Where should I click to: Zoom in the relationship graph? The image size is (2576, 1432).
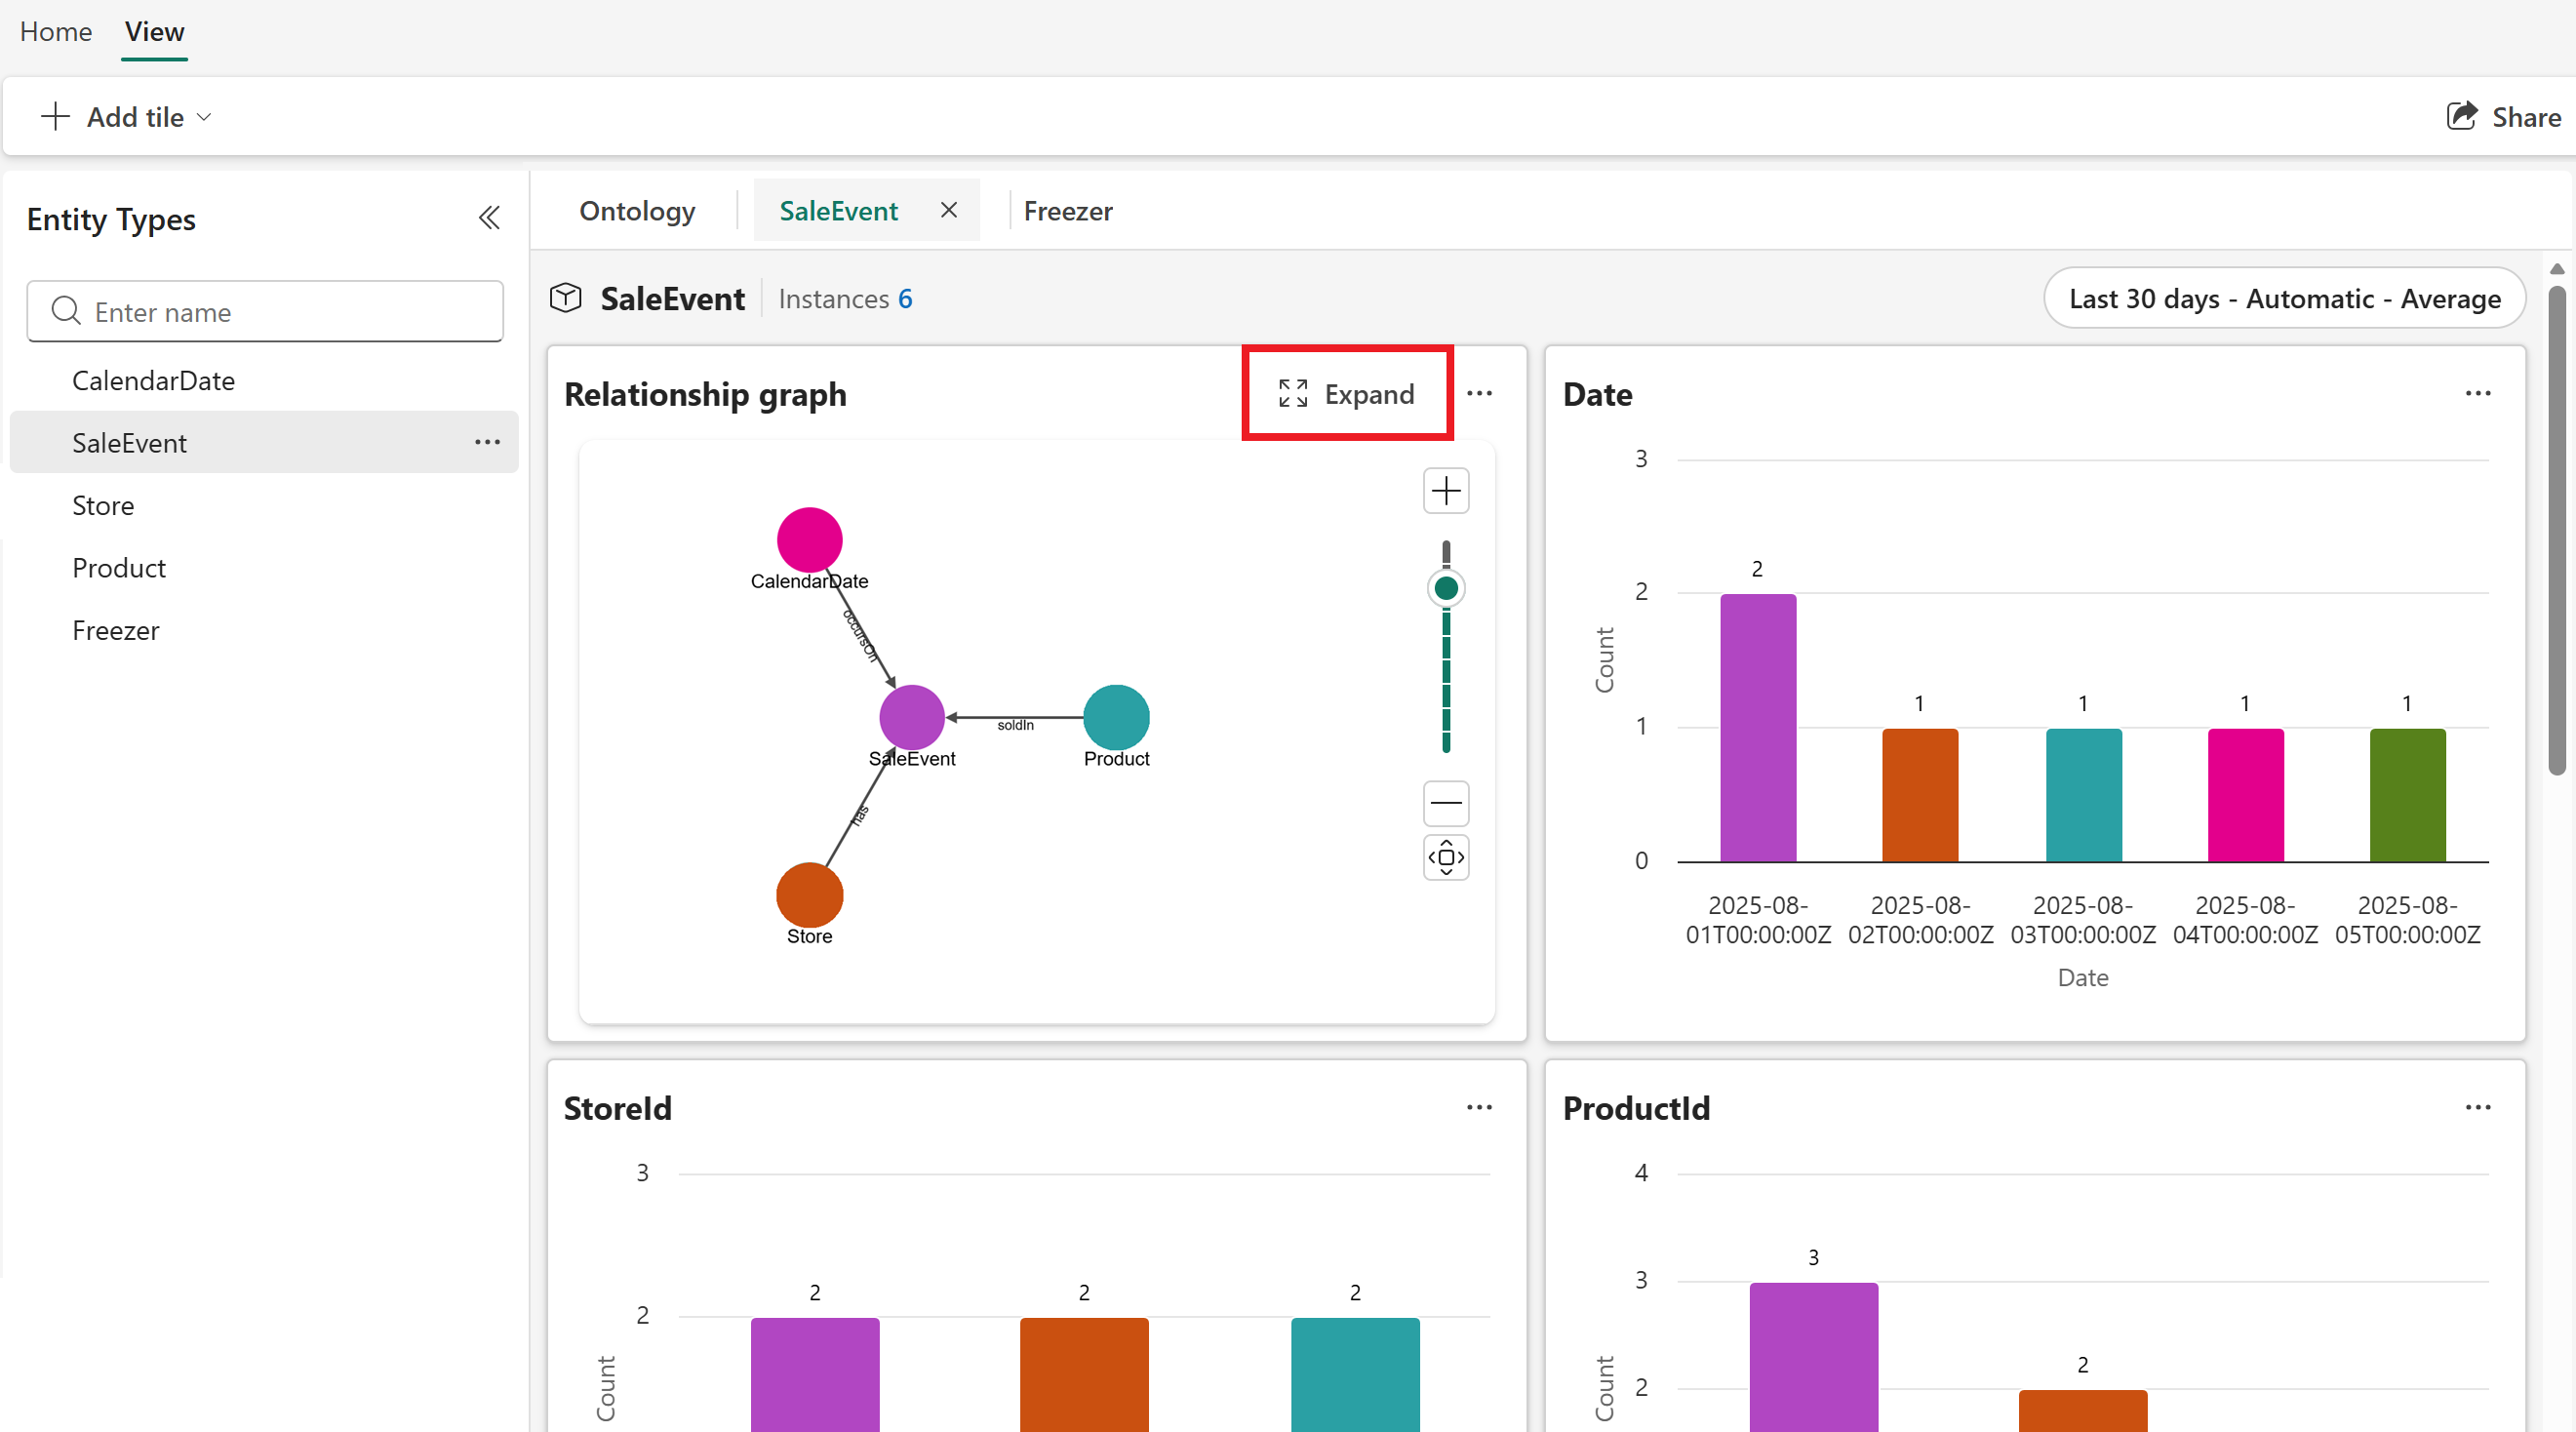pos(1446,491)
